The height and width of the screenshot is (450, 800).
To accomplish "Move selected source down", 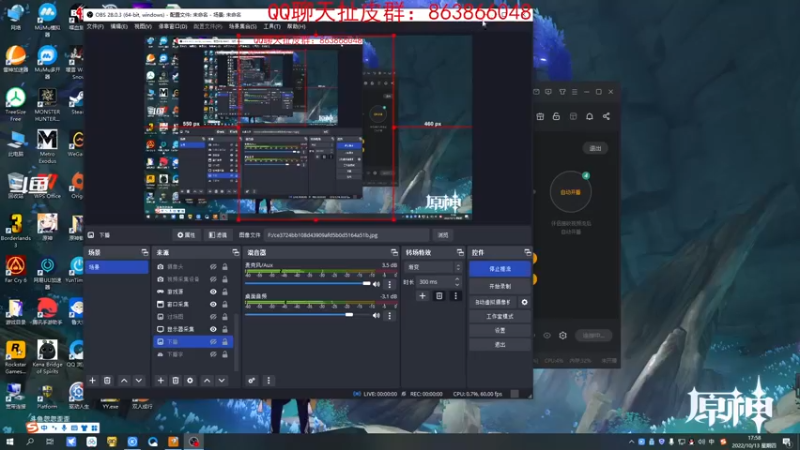I will pos(222,381).
